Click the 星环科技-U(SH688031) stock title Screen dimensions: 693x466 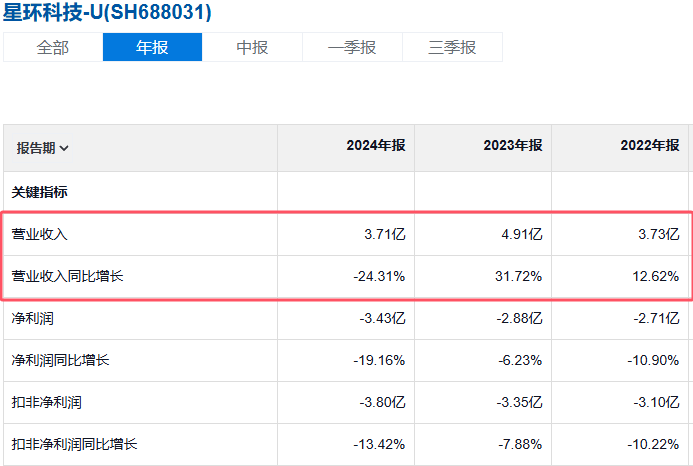coord(107,12)
